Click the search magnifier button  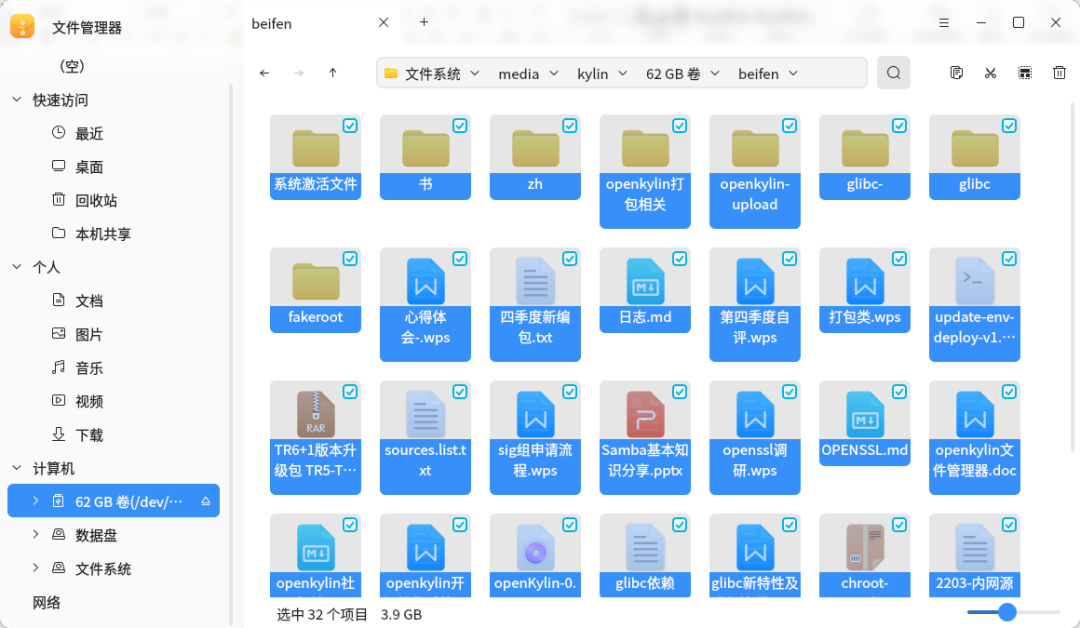point(893,73)
